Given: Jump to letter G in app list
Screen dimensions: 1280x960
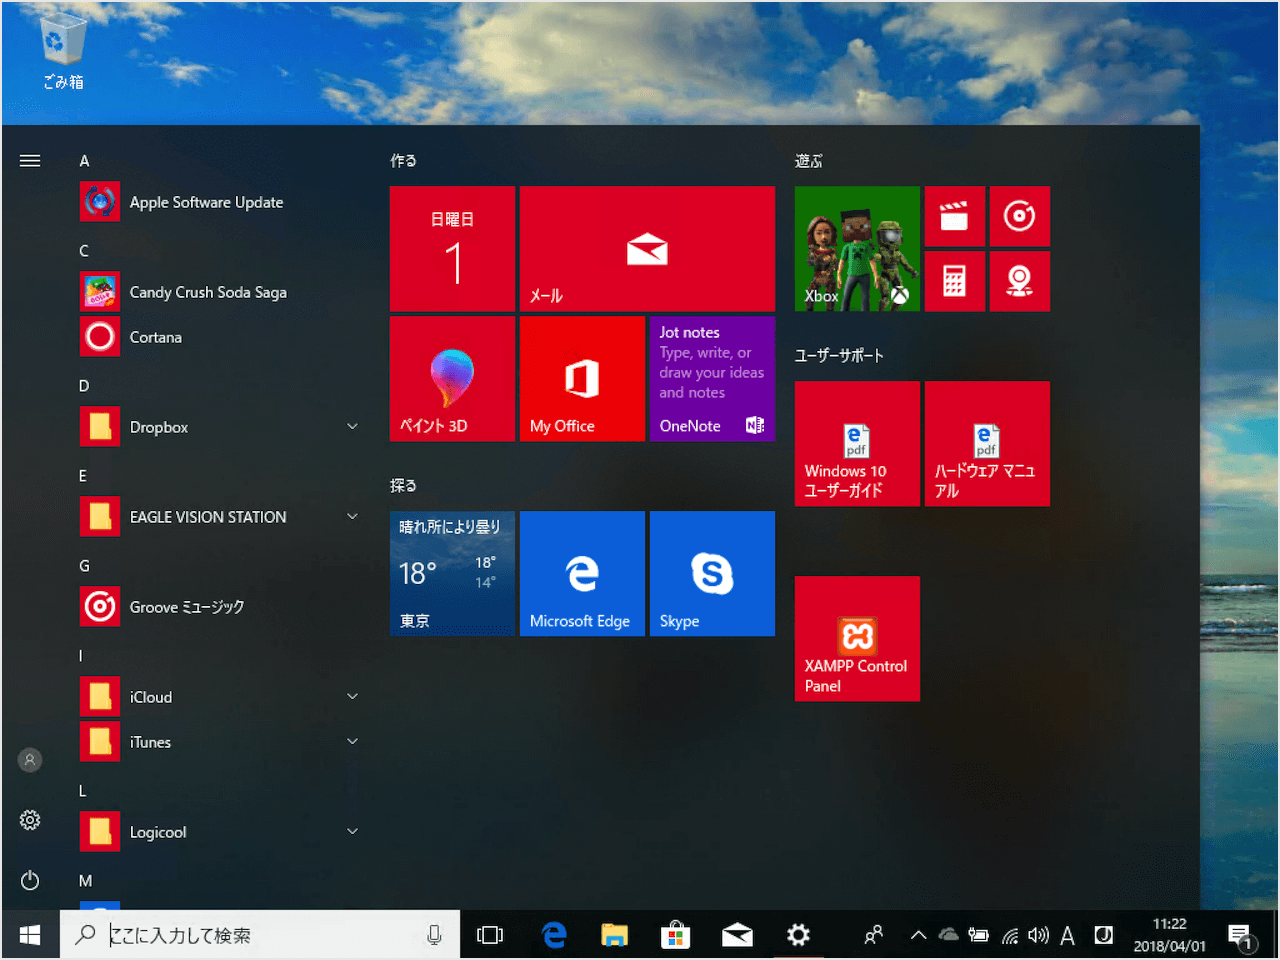Looking at the screenshot, I should click(x=84, y=566).
